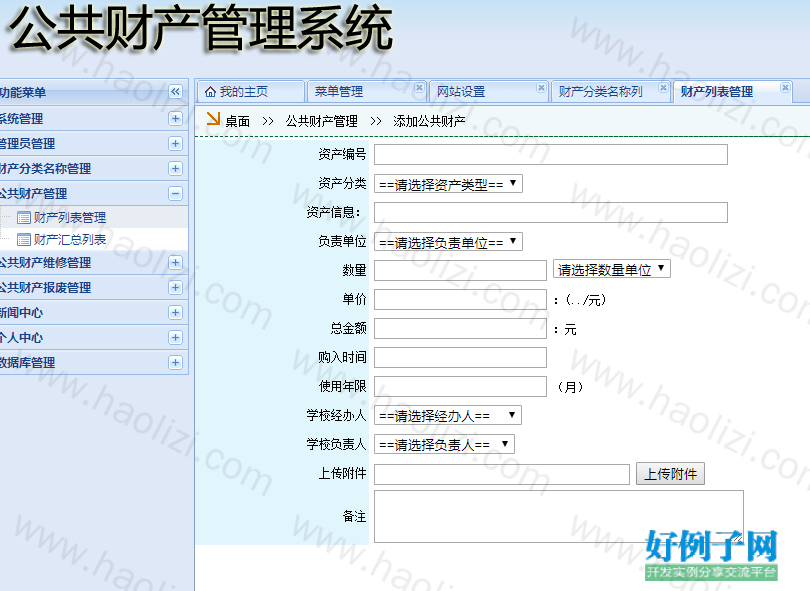Focus the 单价 input field
The height and width of the screenshot is (591, 810).
(x=460, y=300)
